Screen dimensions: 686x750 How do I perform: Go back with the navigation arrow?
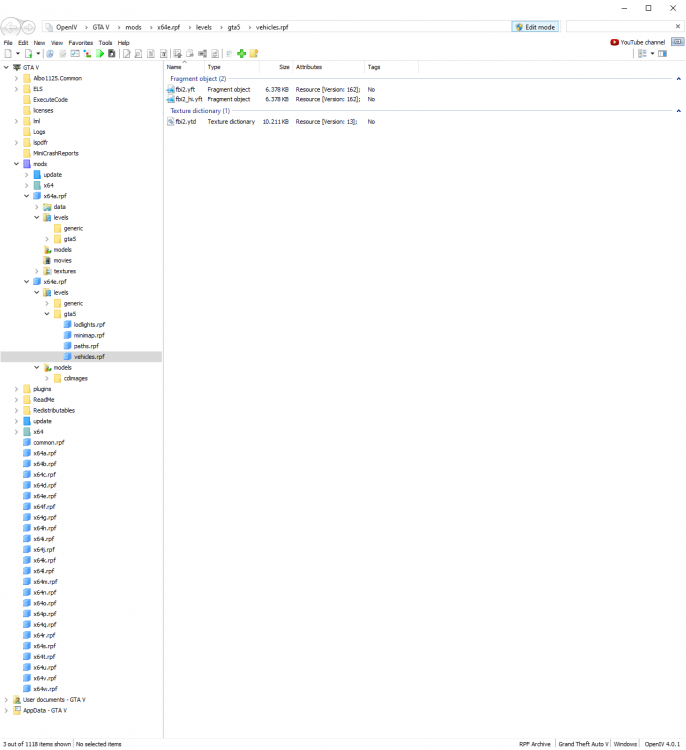11,27
